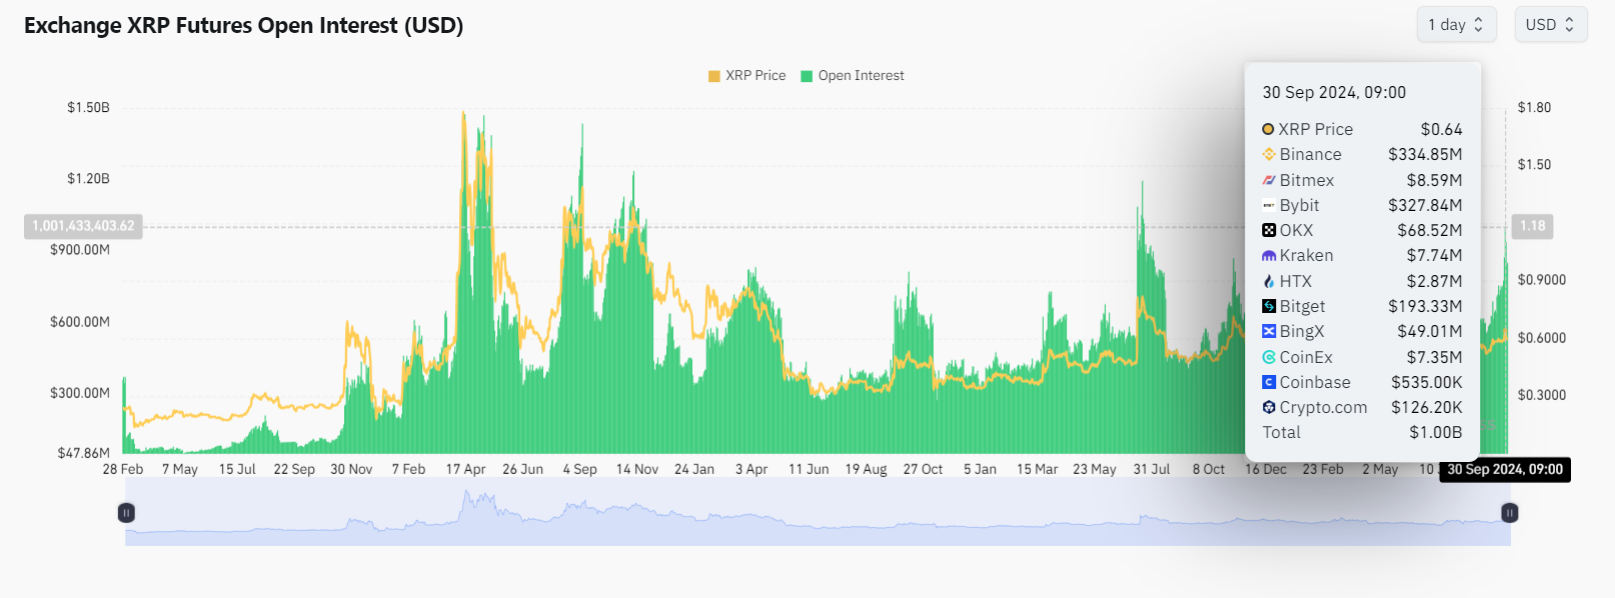Screen dimensions: 1615x598
Task: Click the right axis crosshair label 1.18
Action: coord(1533,226)
